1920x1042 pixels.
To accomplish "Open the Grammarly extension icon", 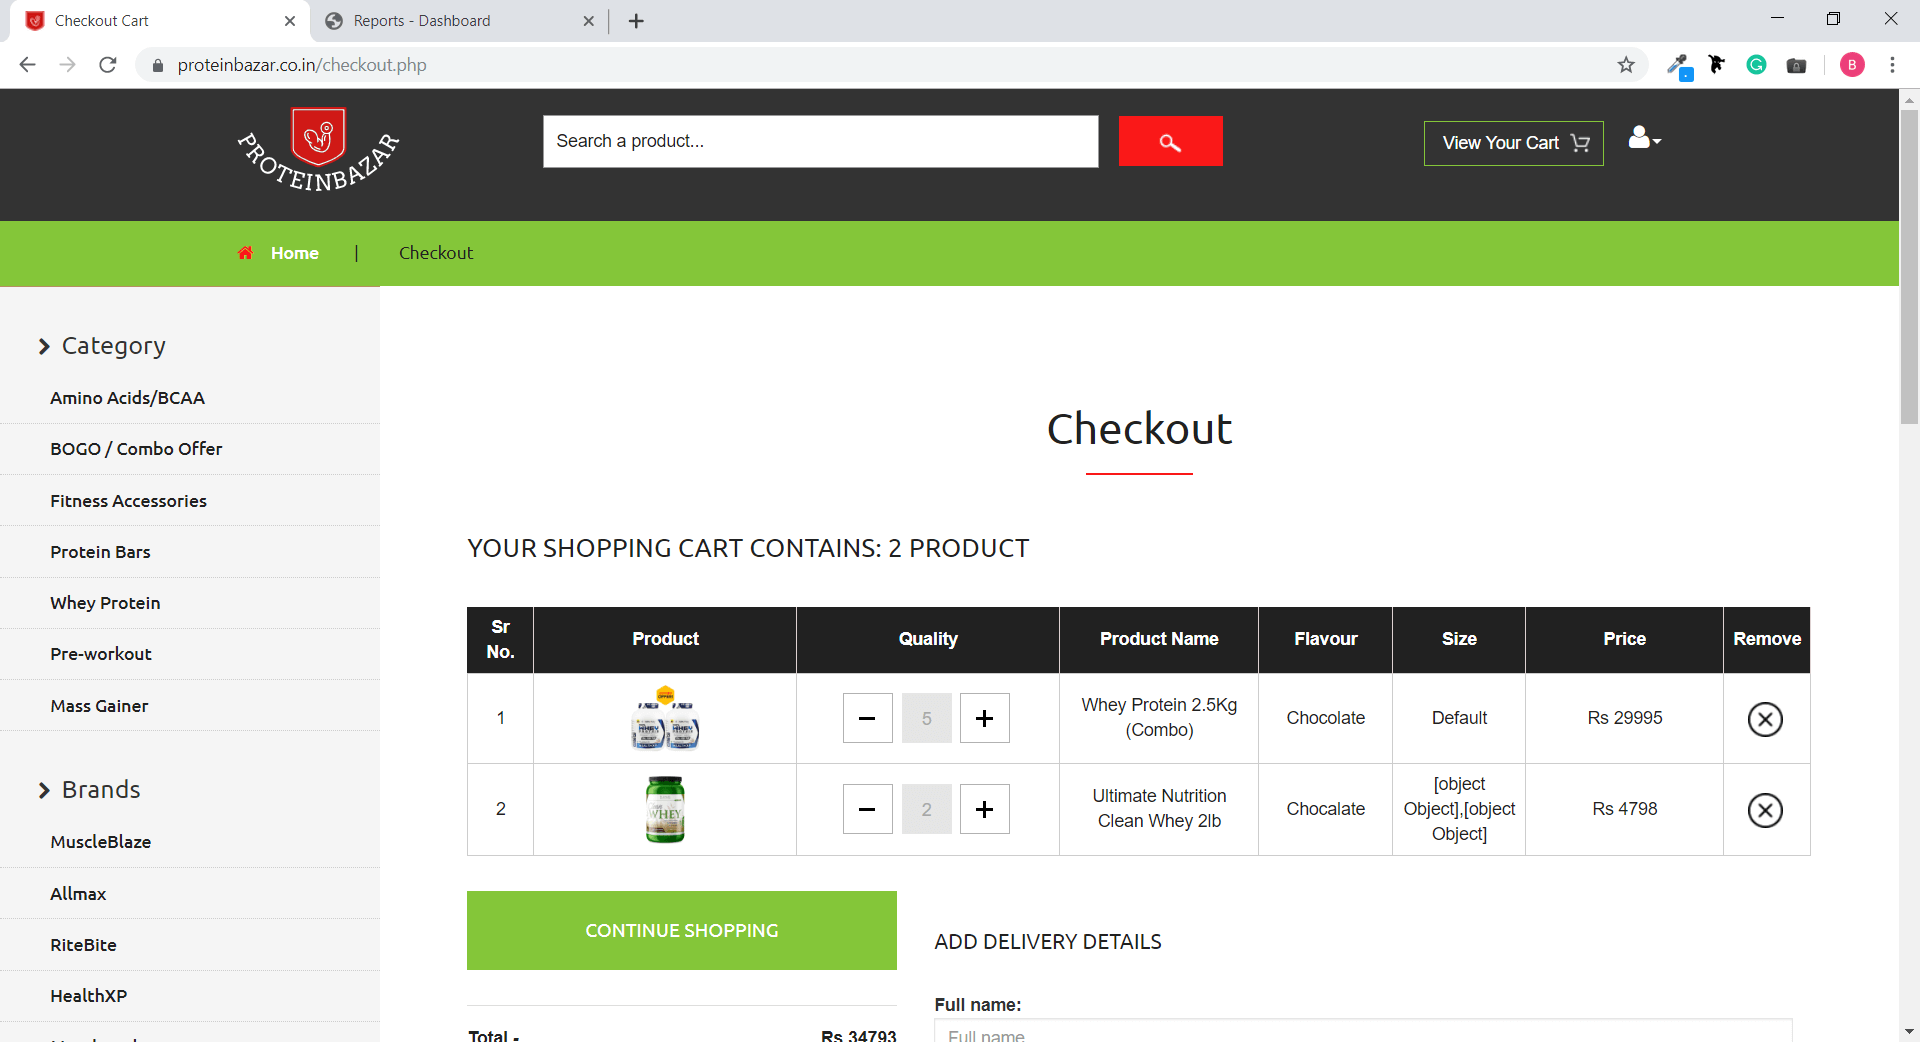I will [1756, 65].
